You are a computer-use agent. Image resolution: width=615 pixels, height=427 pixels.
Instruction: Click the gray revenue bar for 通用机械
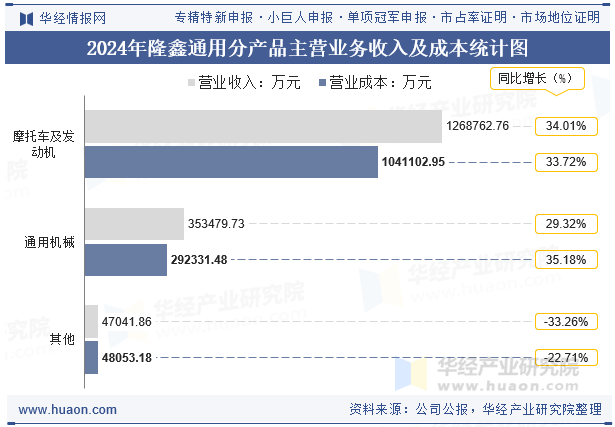coord(135,224)
